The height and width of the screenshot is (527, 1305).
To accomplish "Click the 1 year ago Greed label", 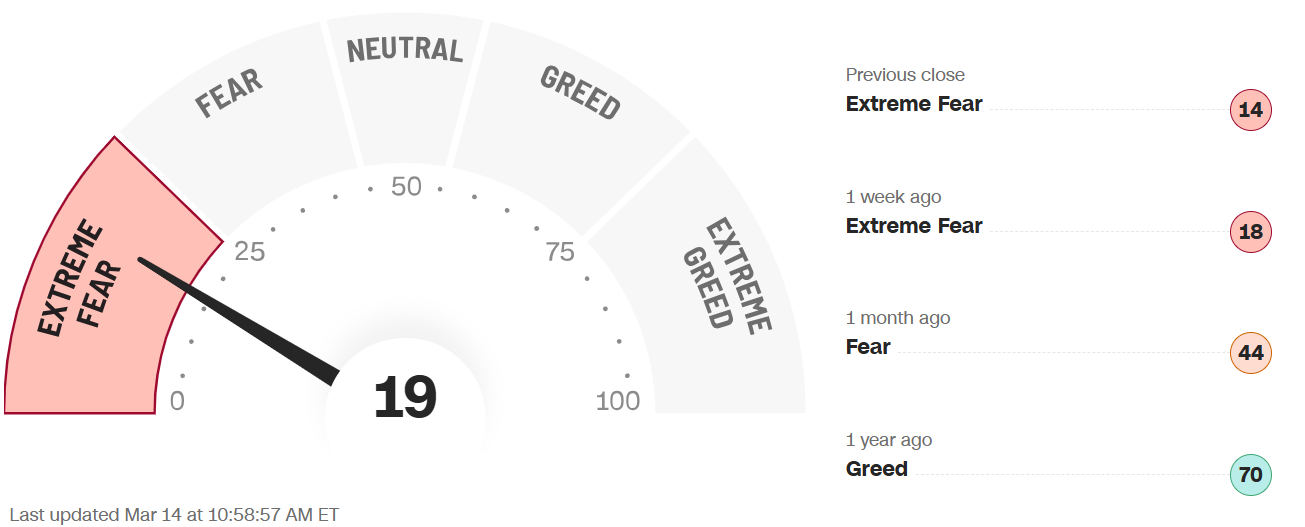I will pos(877,469).
